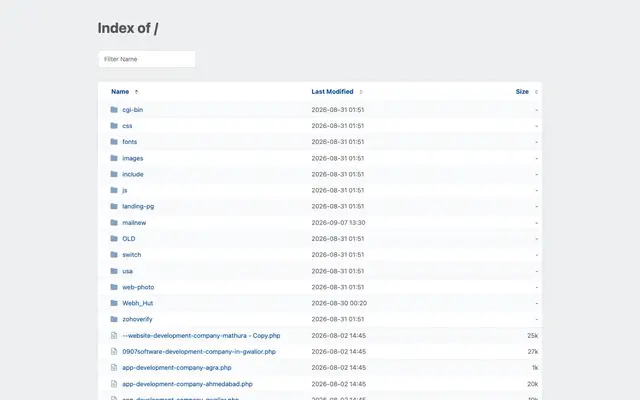
Task: Open the web-photo directory link
Action: pos(138,287)
